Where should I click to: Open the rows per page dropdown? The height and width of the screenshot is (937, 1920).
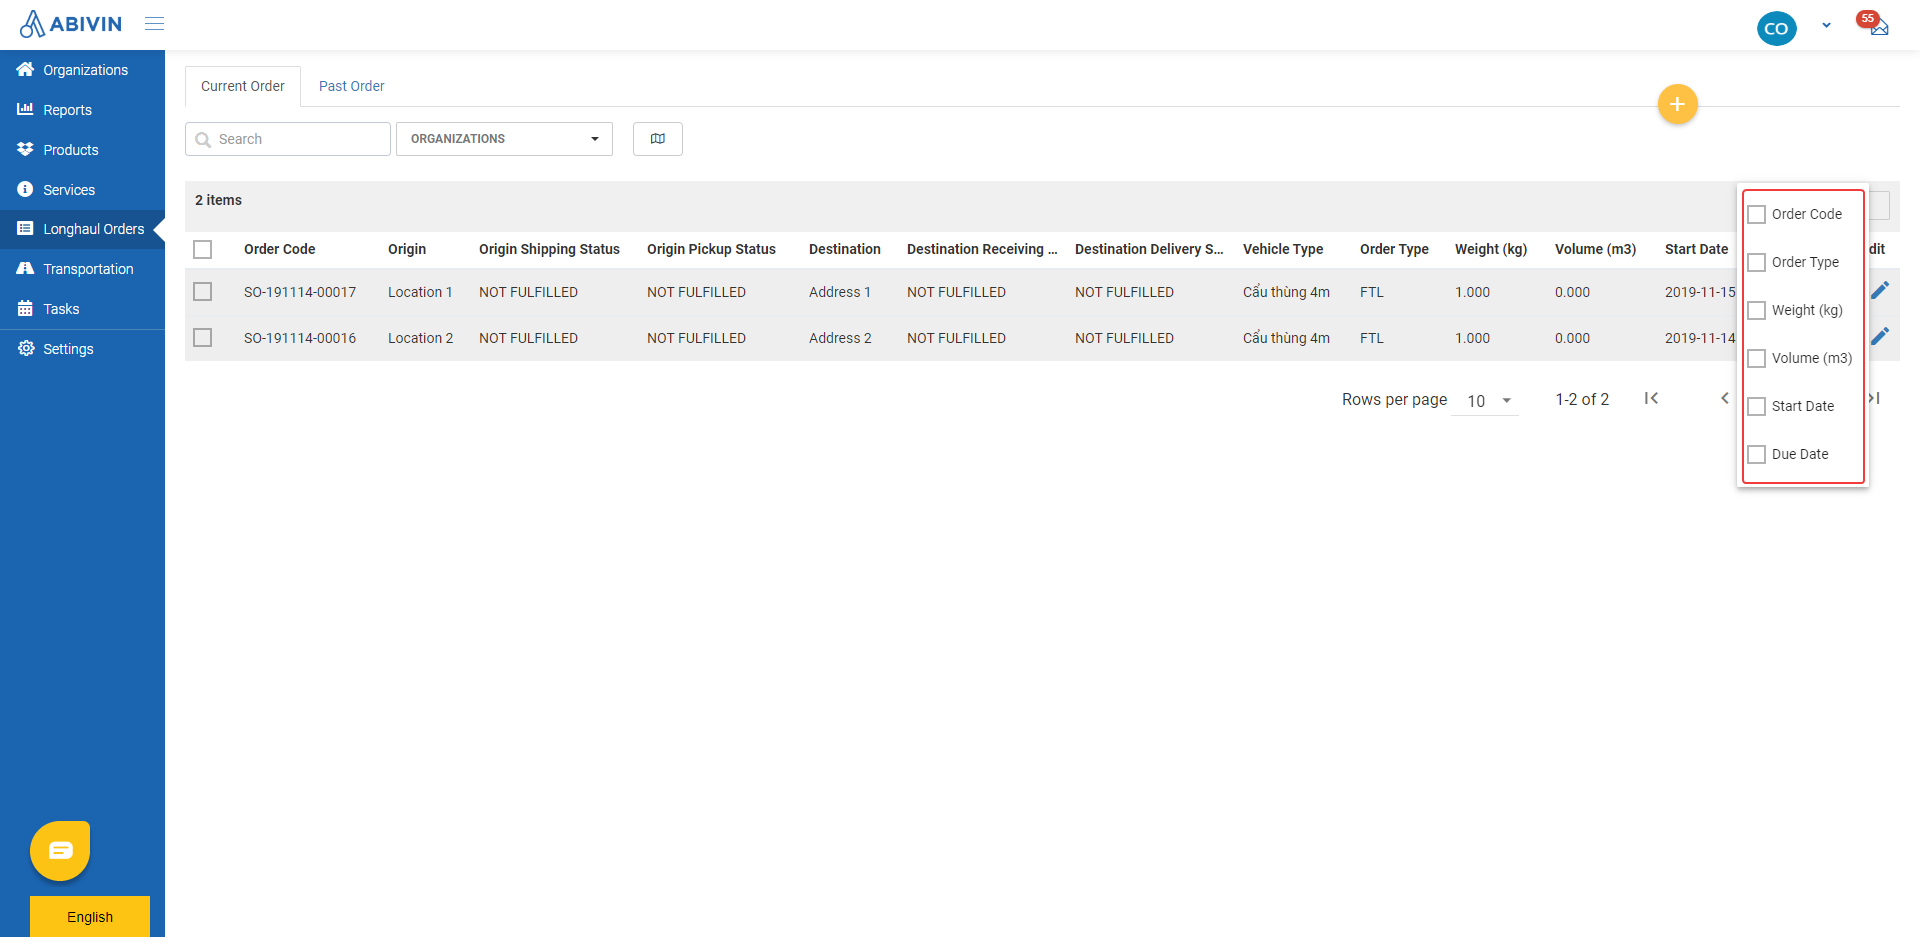point(1485,401)
